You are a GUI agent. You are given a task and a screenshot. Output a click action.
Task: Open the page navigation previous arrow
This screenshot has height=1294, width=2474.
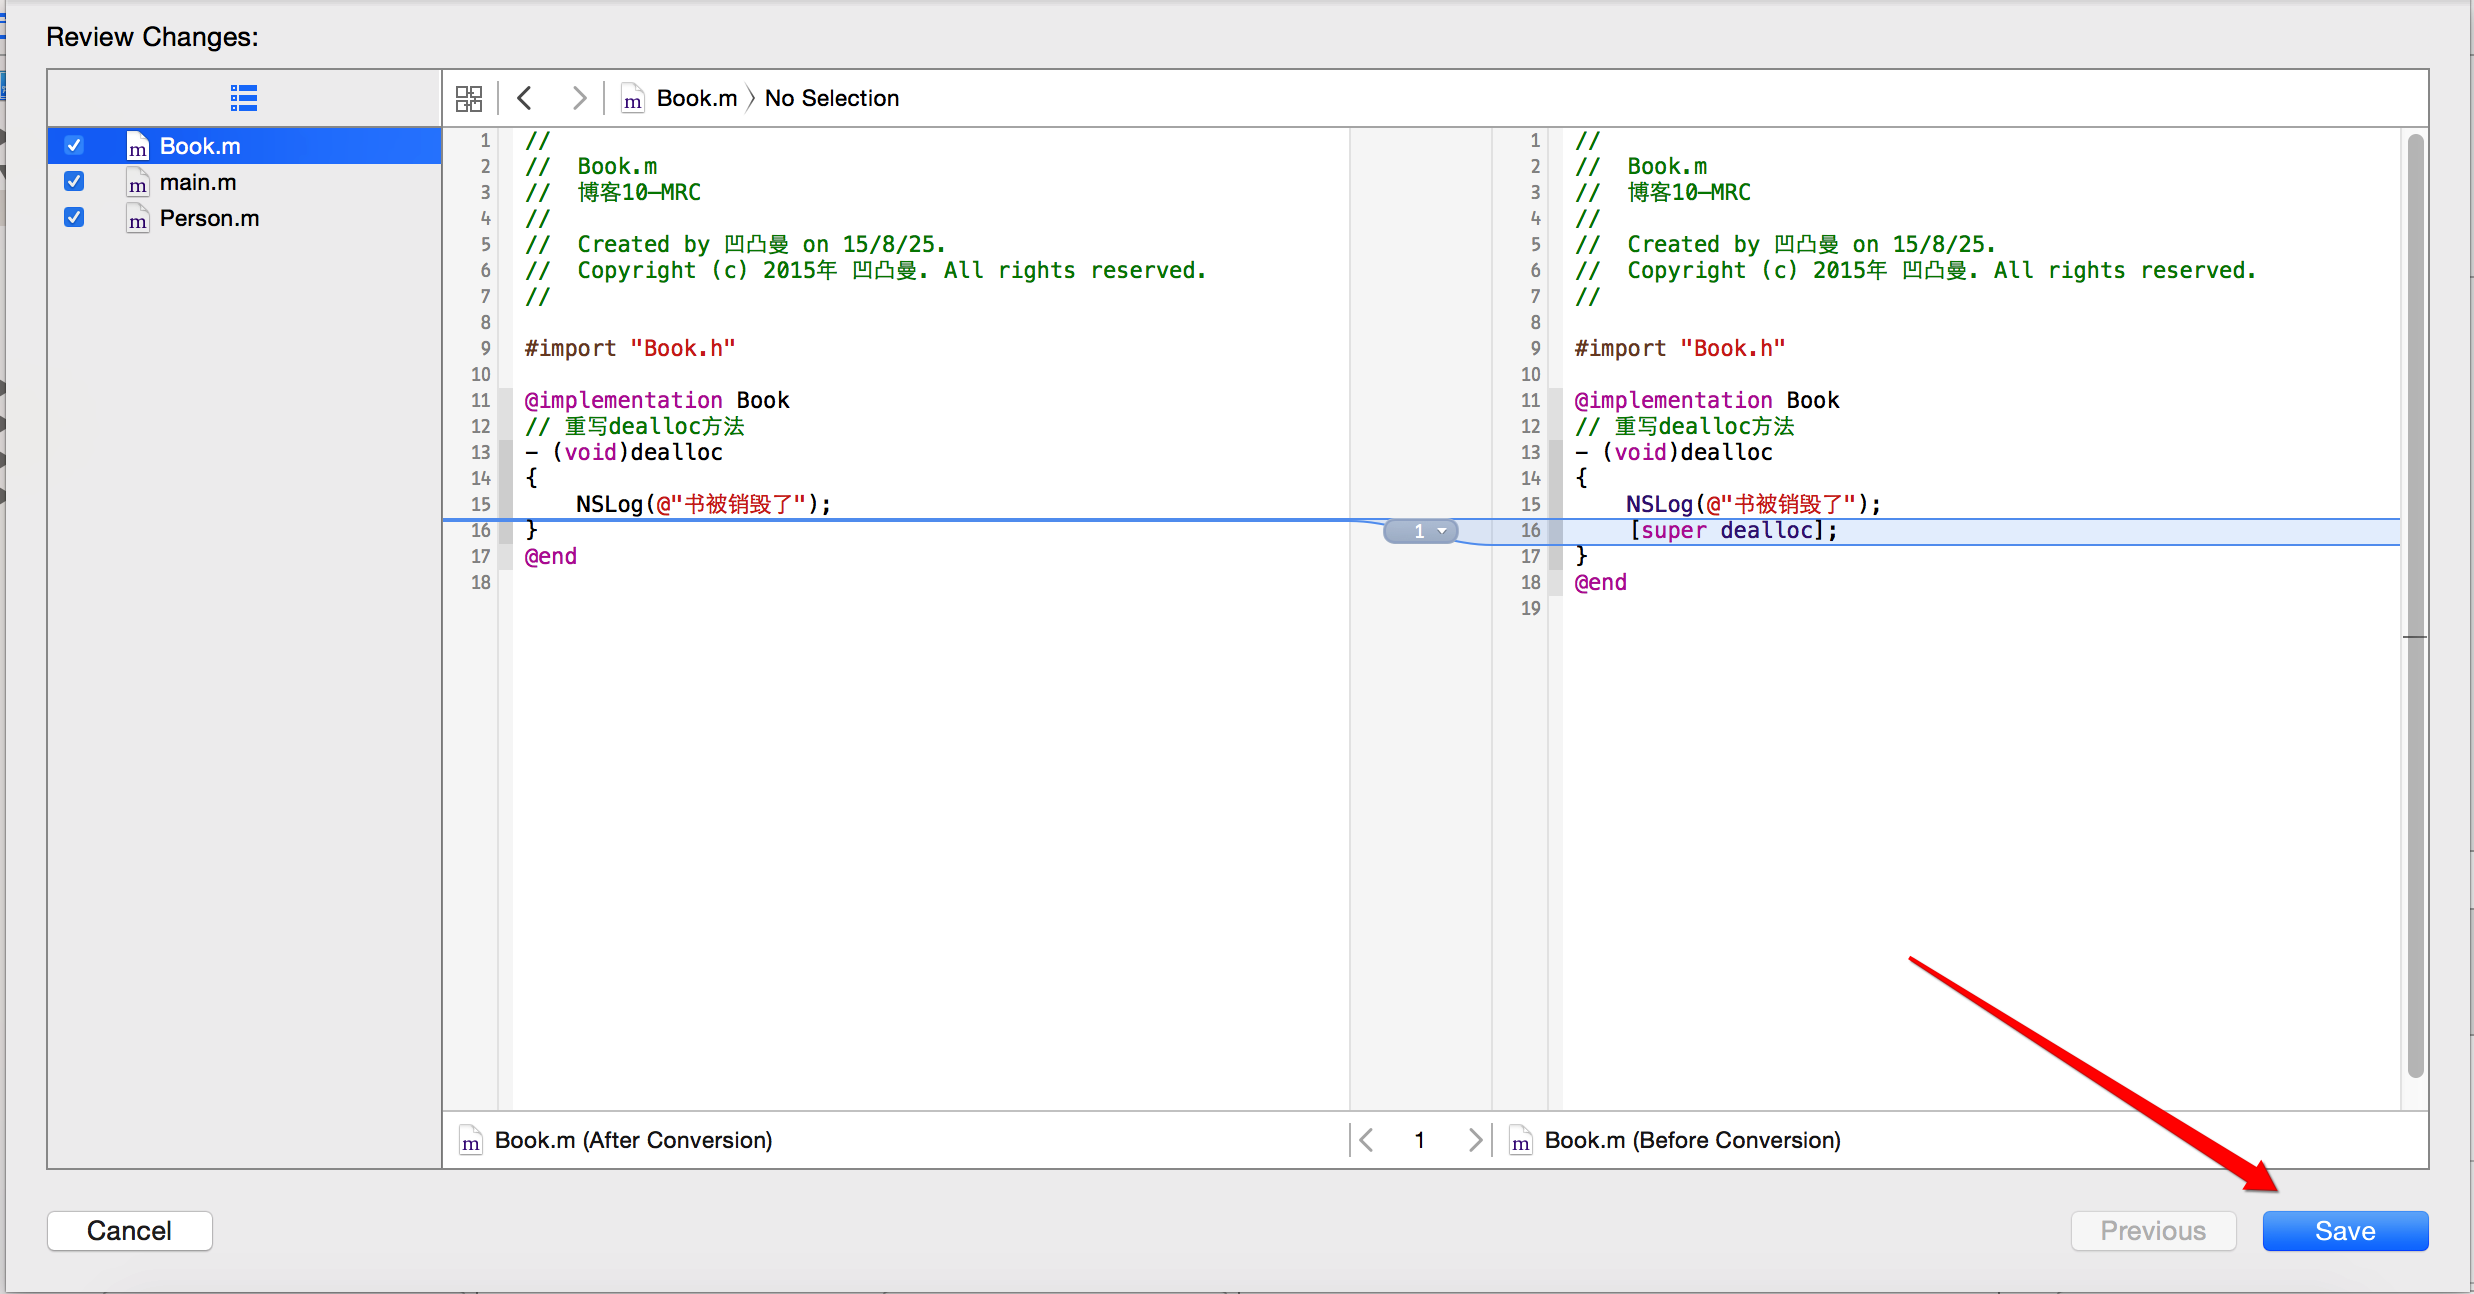coord(1368,1140)
